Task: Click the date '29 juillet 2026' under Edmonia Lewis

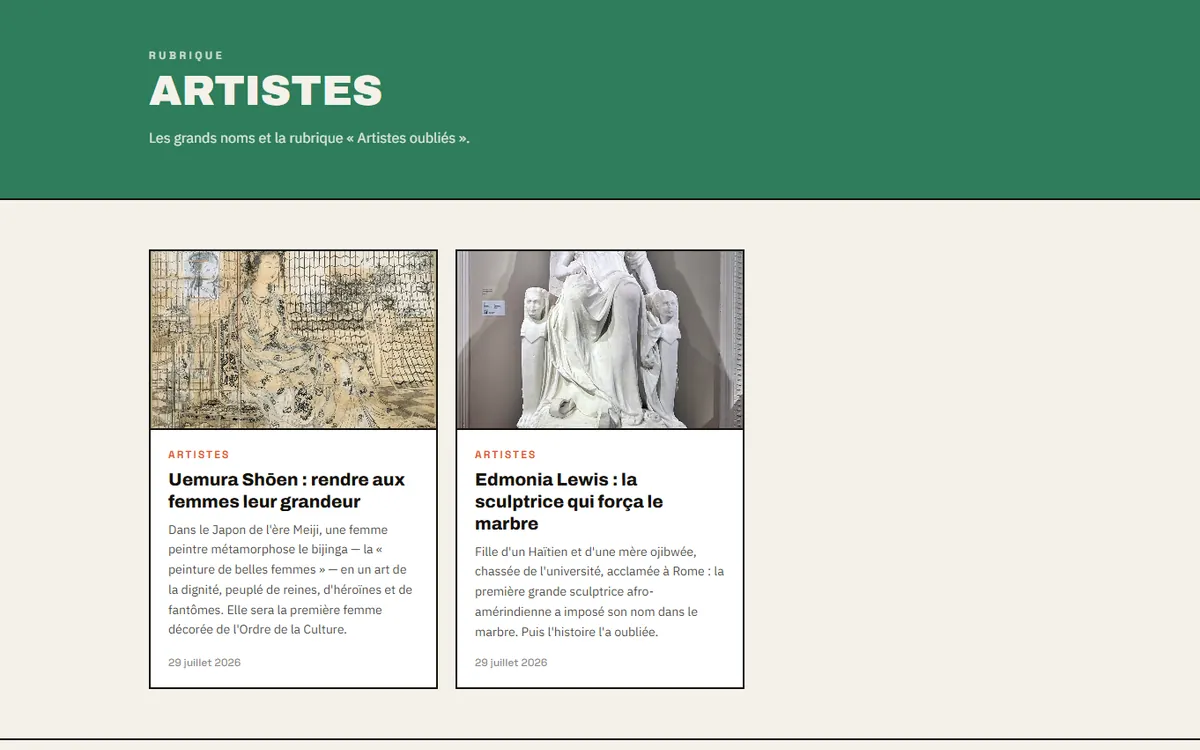Action: tap(511, 662)
